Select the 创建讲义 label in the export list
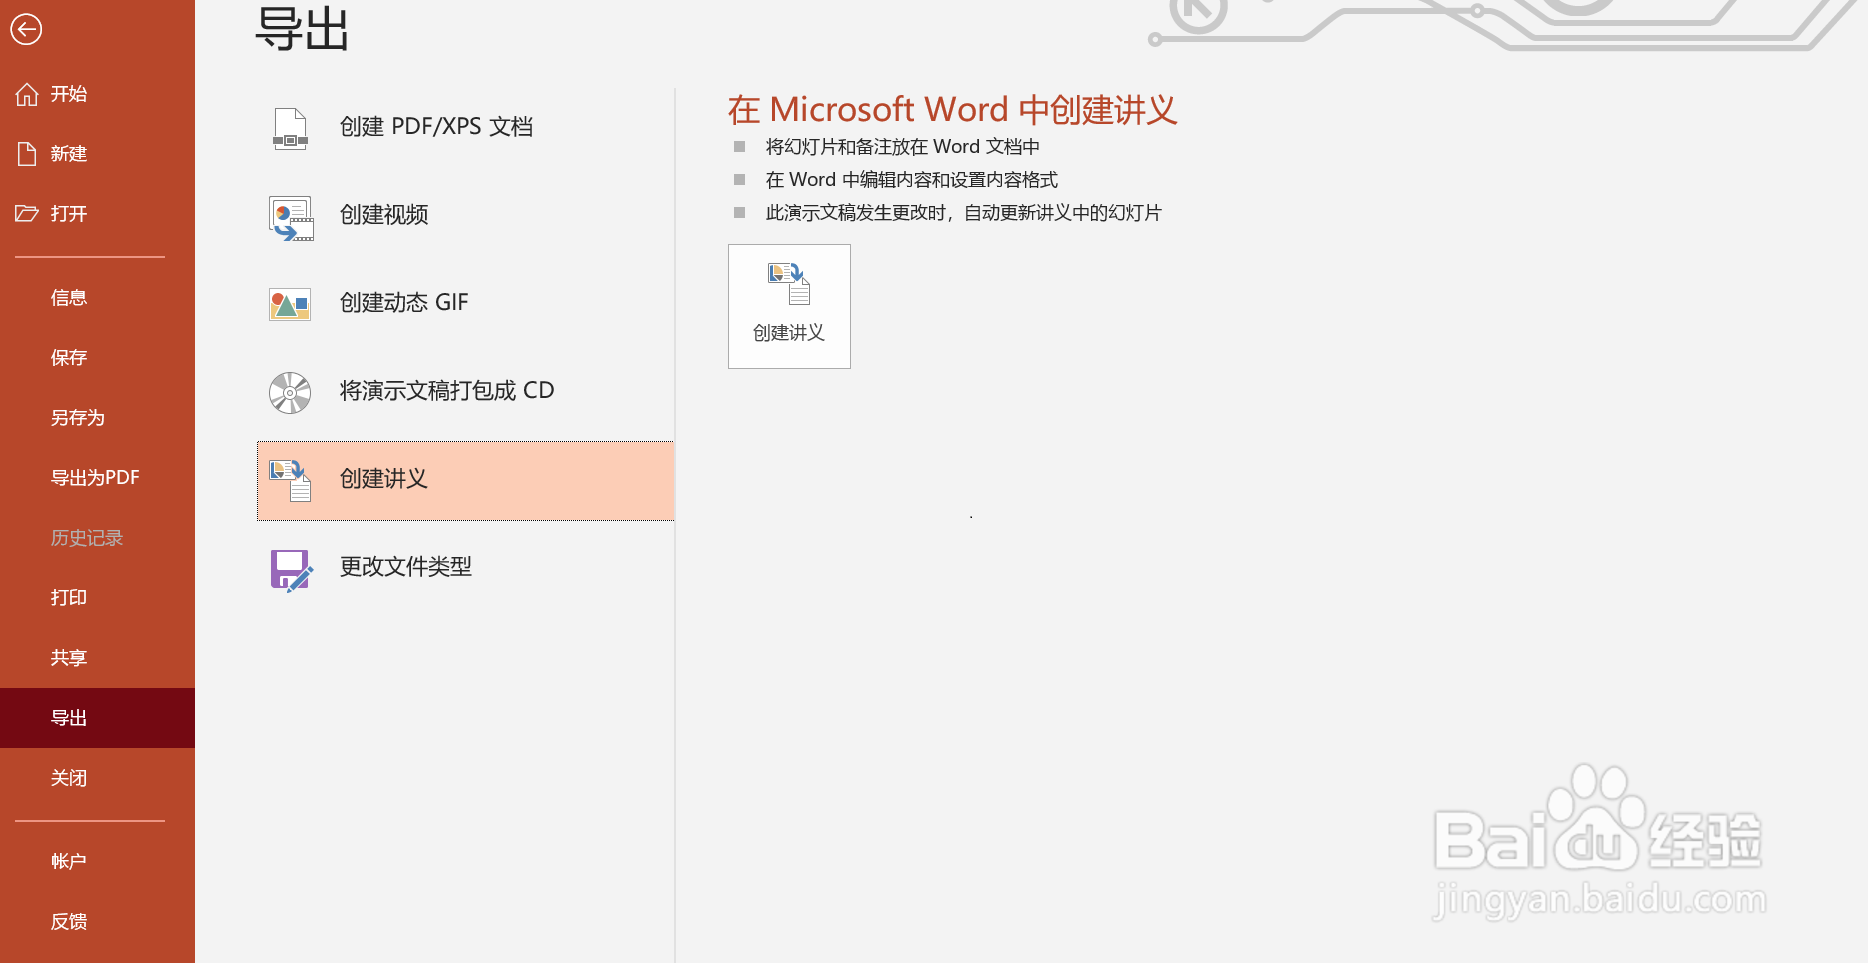Screen dimensions: 1868x963 click(x=384, y=479)
